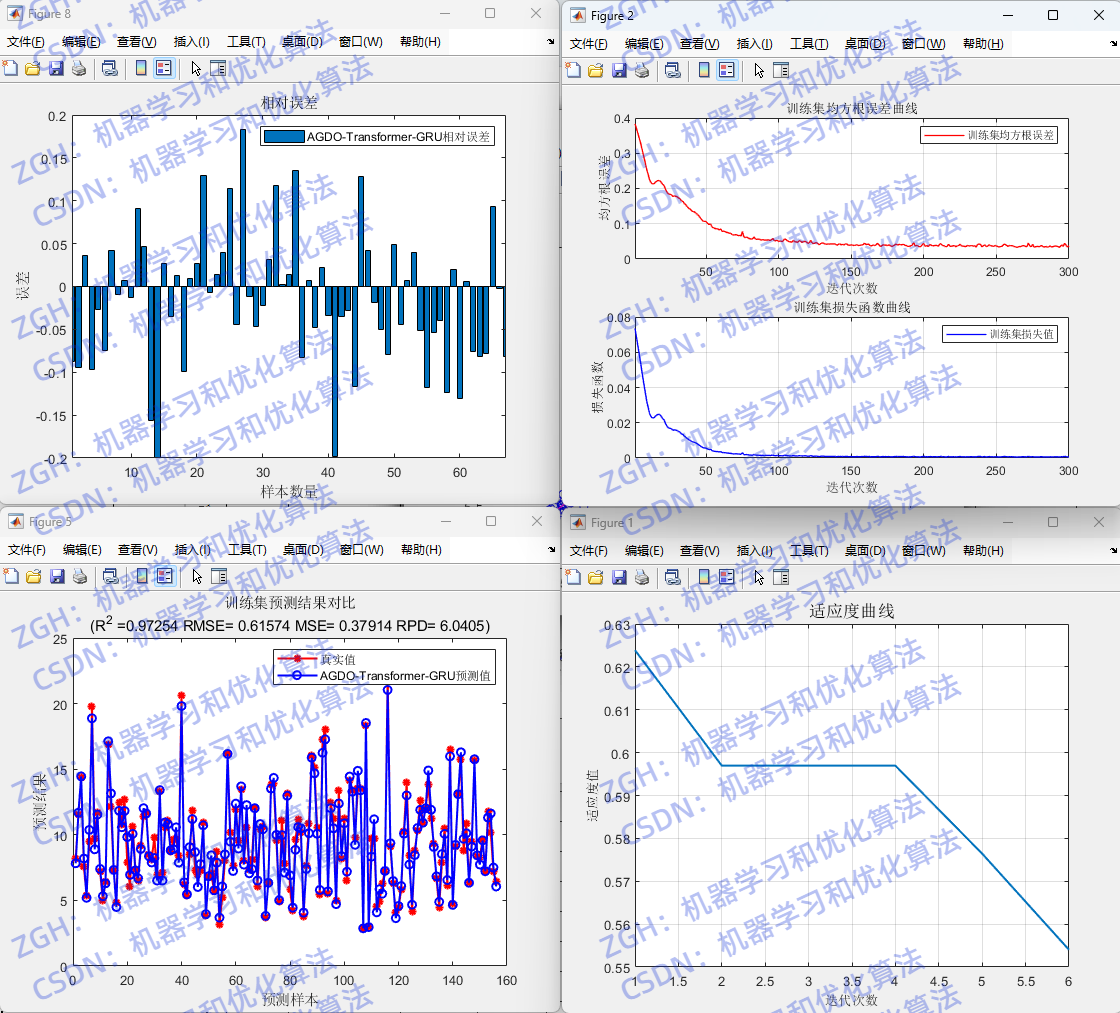Click Print Figure icon in Figure 8 toolbar

click(x=79, y=69)
